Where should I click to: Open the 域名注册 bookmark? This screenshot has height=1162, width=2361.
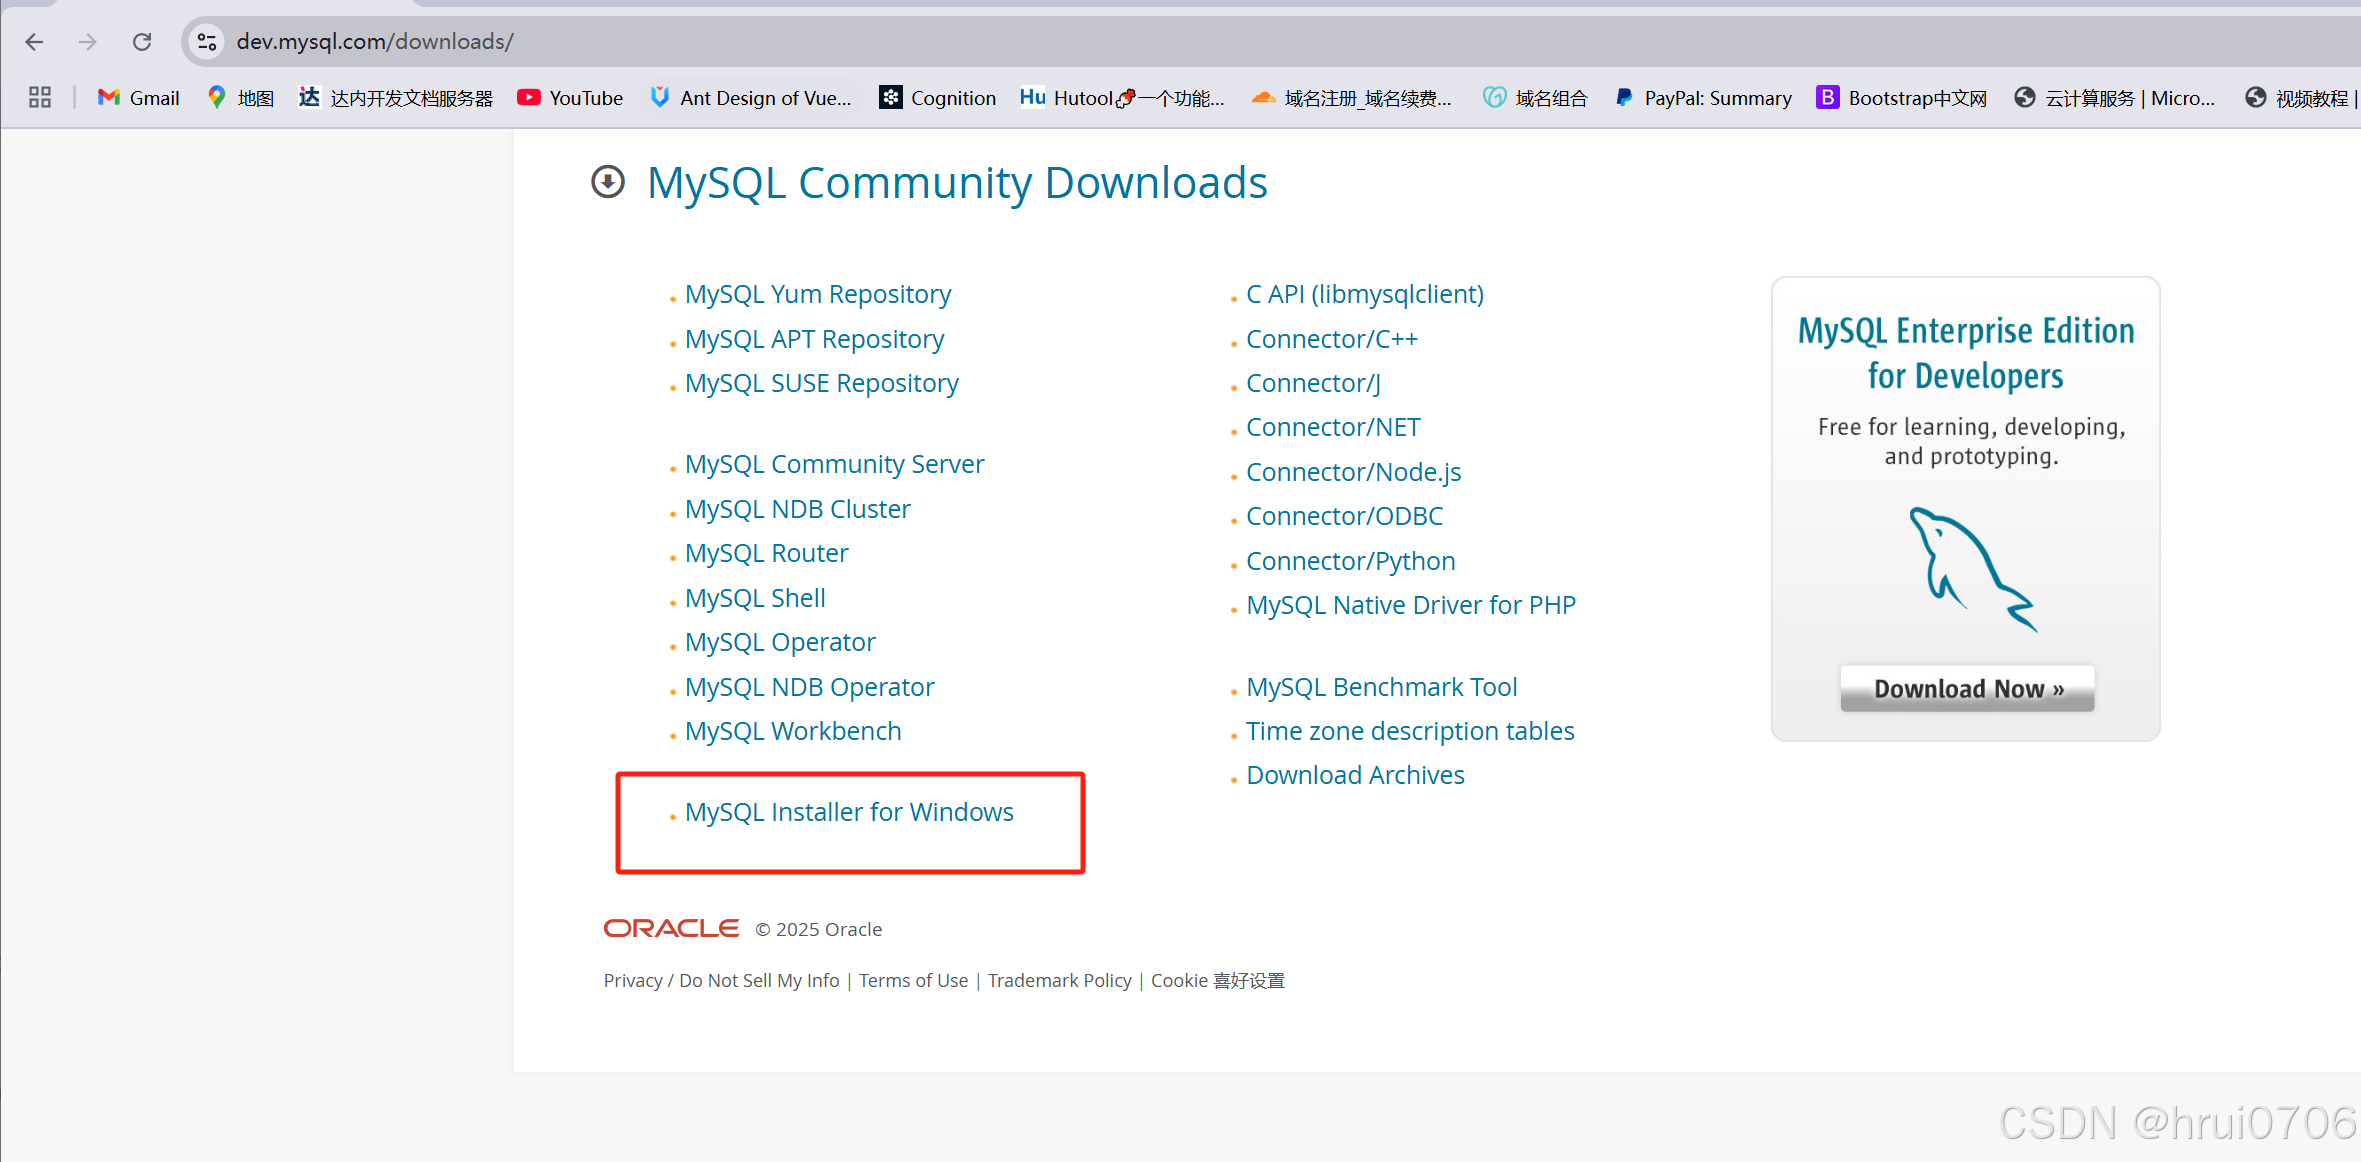1352,97
